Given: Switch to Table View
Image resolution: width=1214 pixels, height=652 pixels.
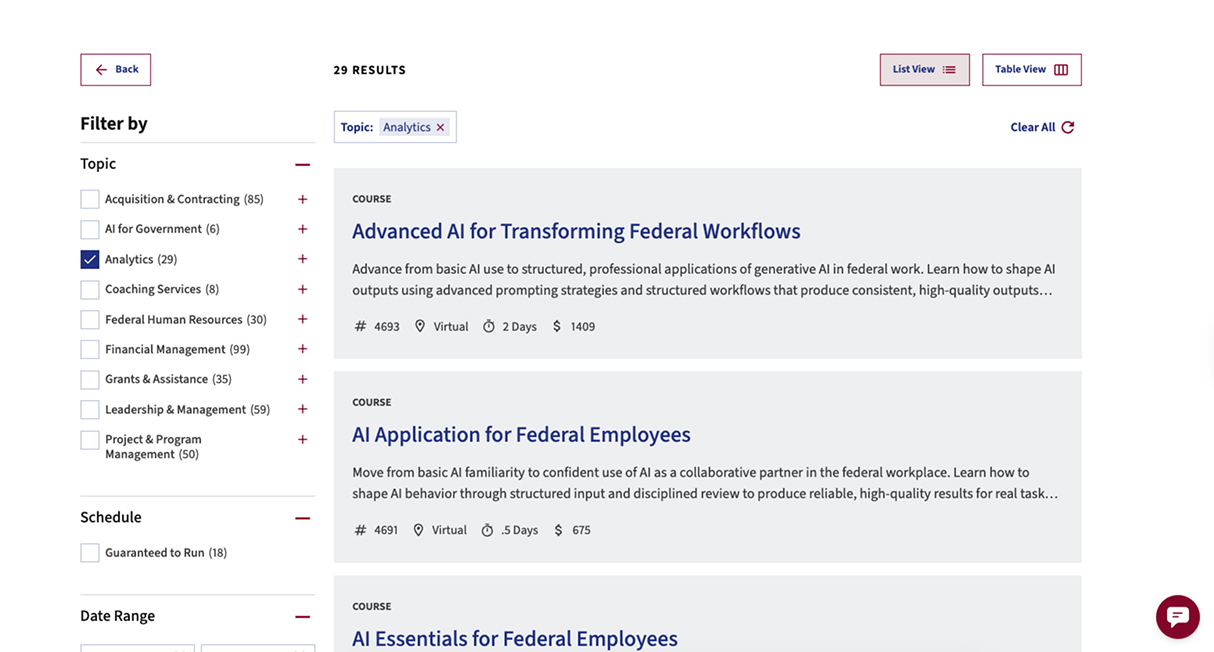Looking at the screenshot, I should pyautogui.click(x=1031, y=70).
